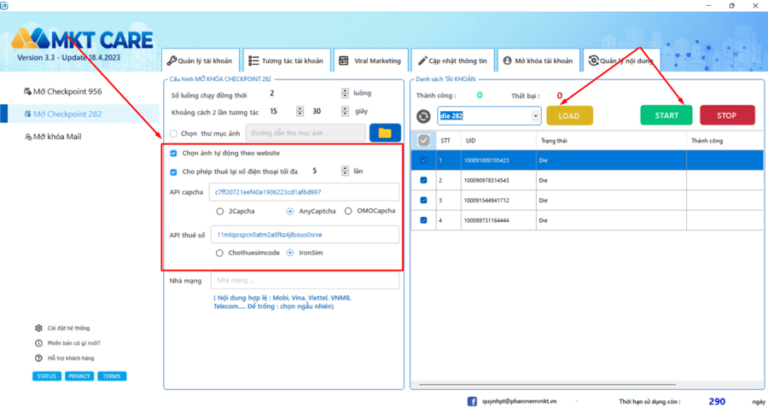768x408 pixels.
Task: Select the Chothuesimcode radio option
Action: point(220,253)
